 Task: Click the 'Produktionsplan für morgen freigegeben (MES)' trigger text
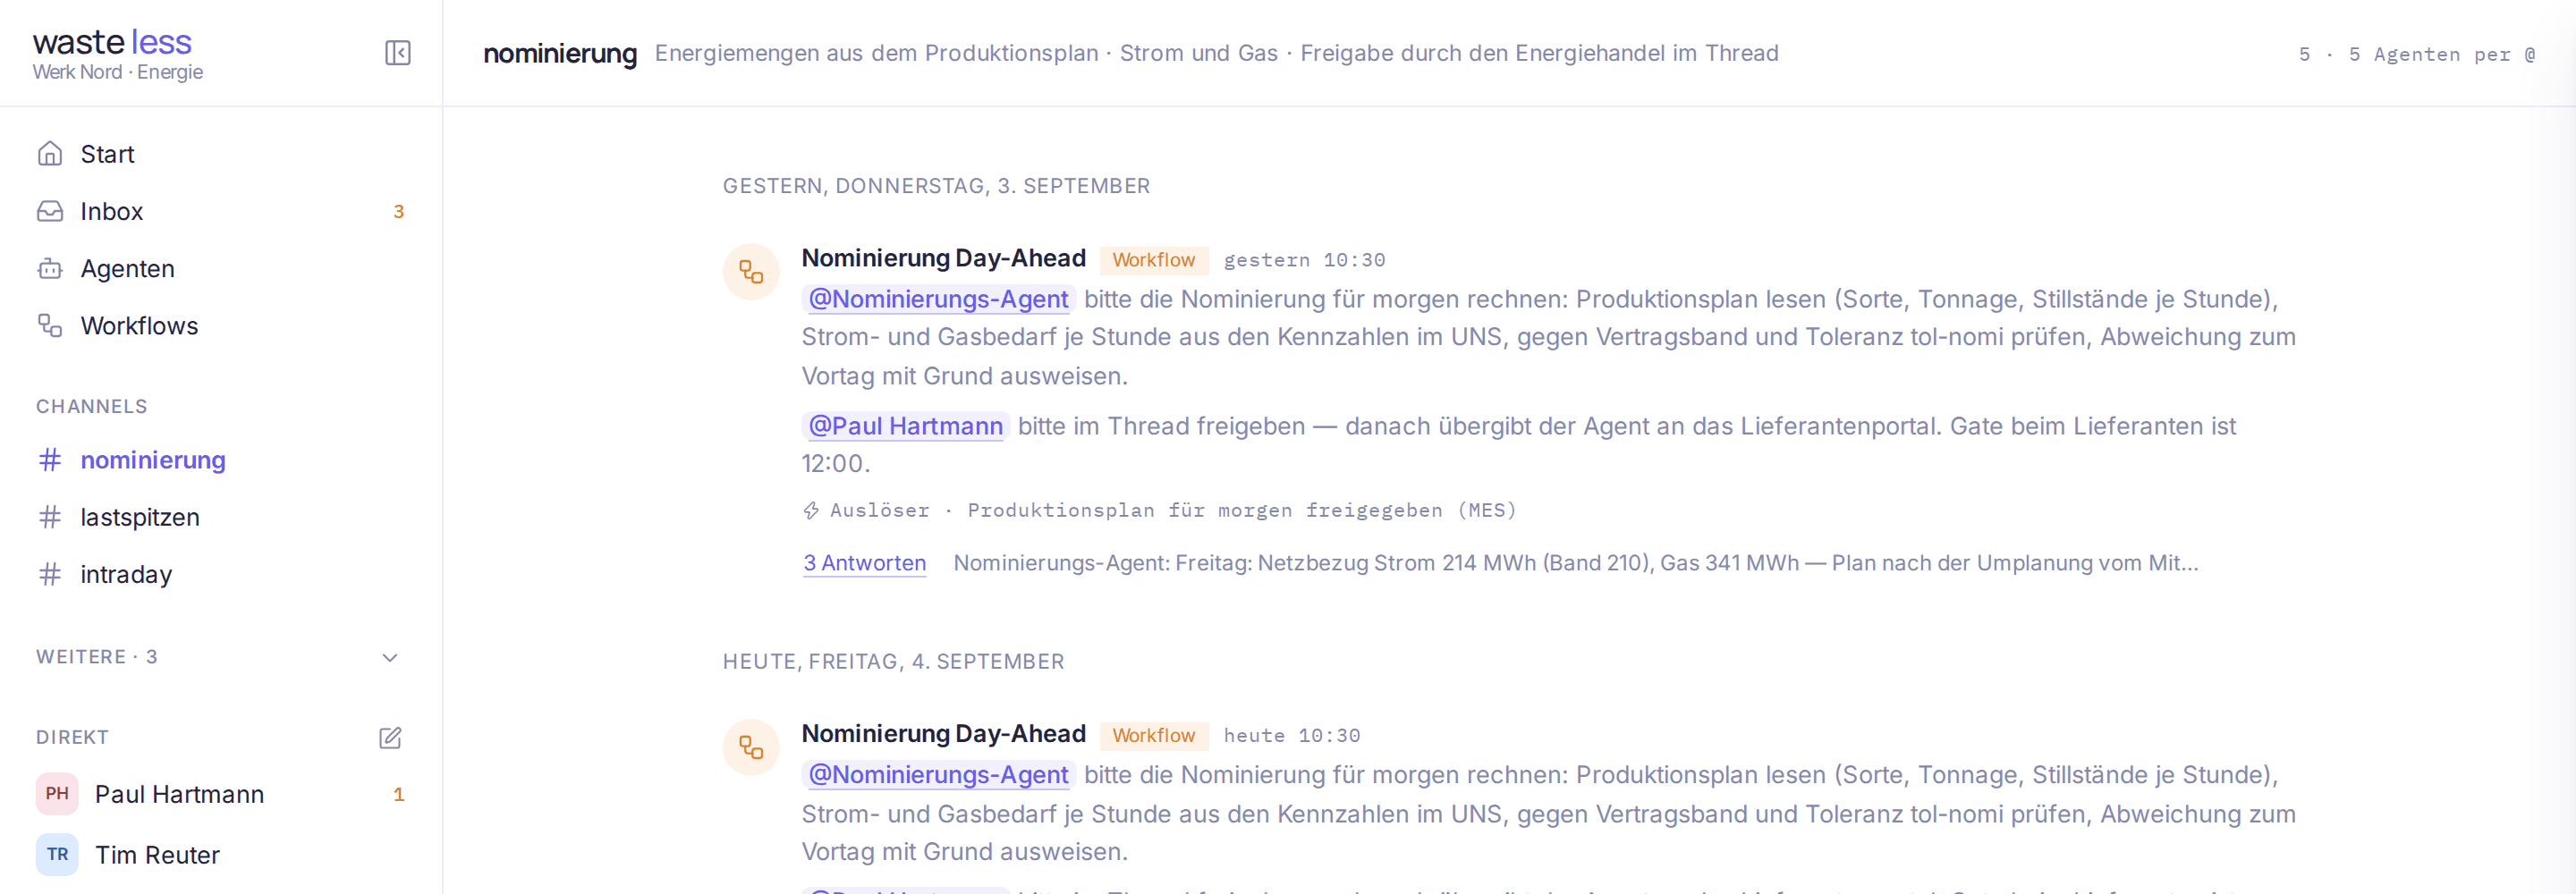[1241, 511]
